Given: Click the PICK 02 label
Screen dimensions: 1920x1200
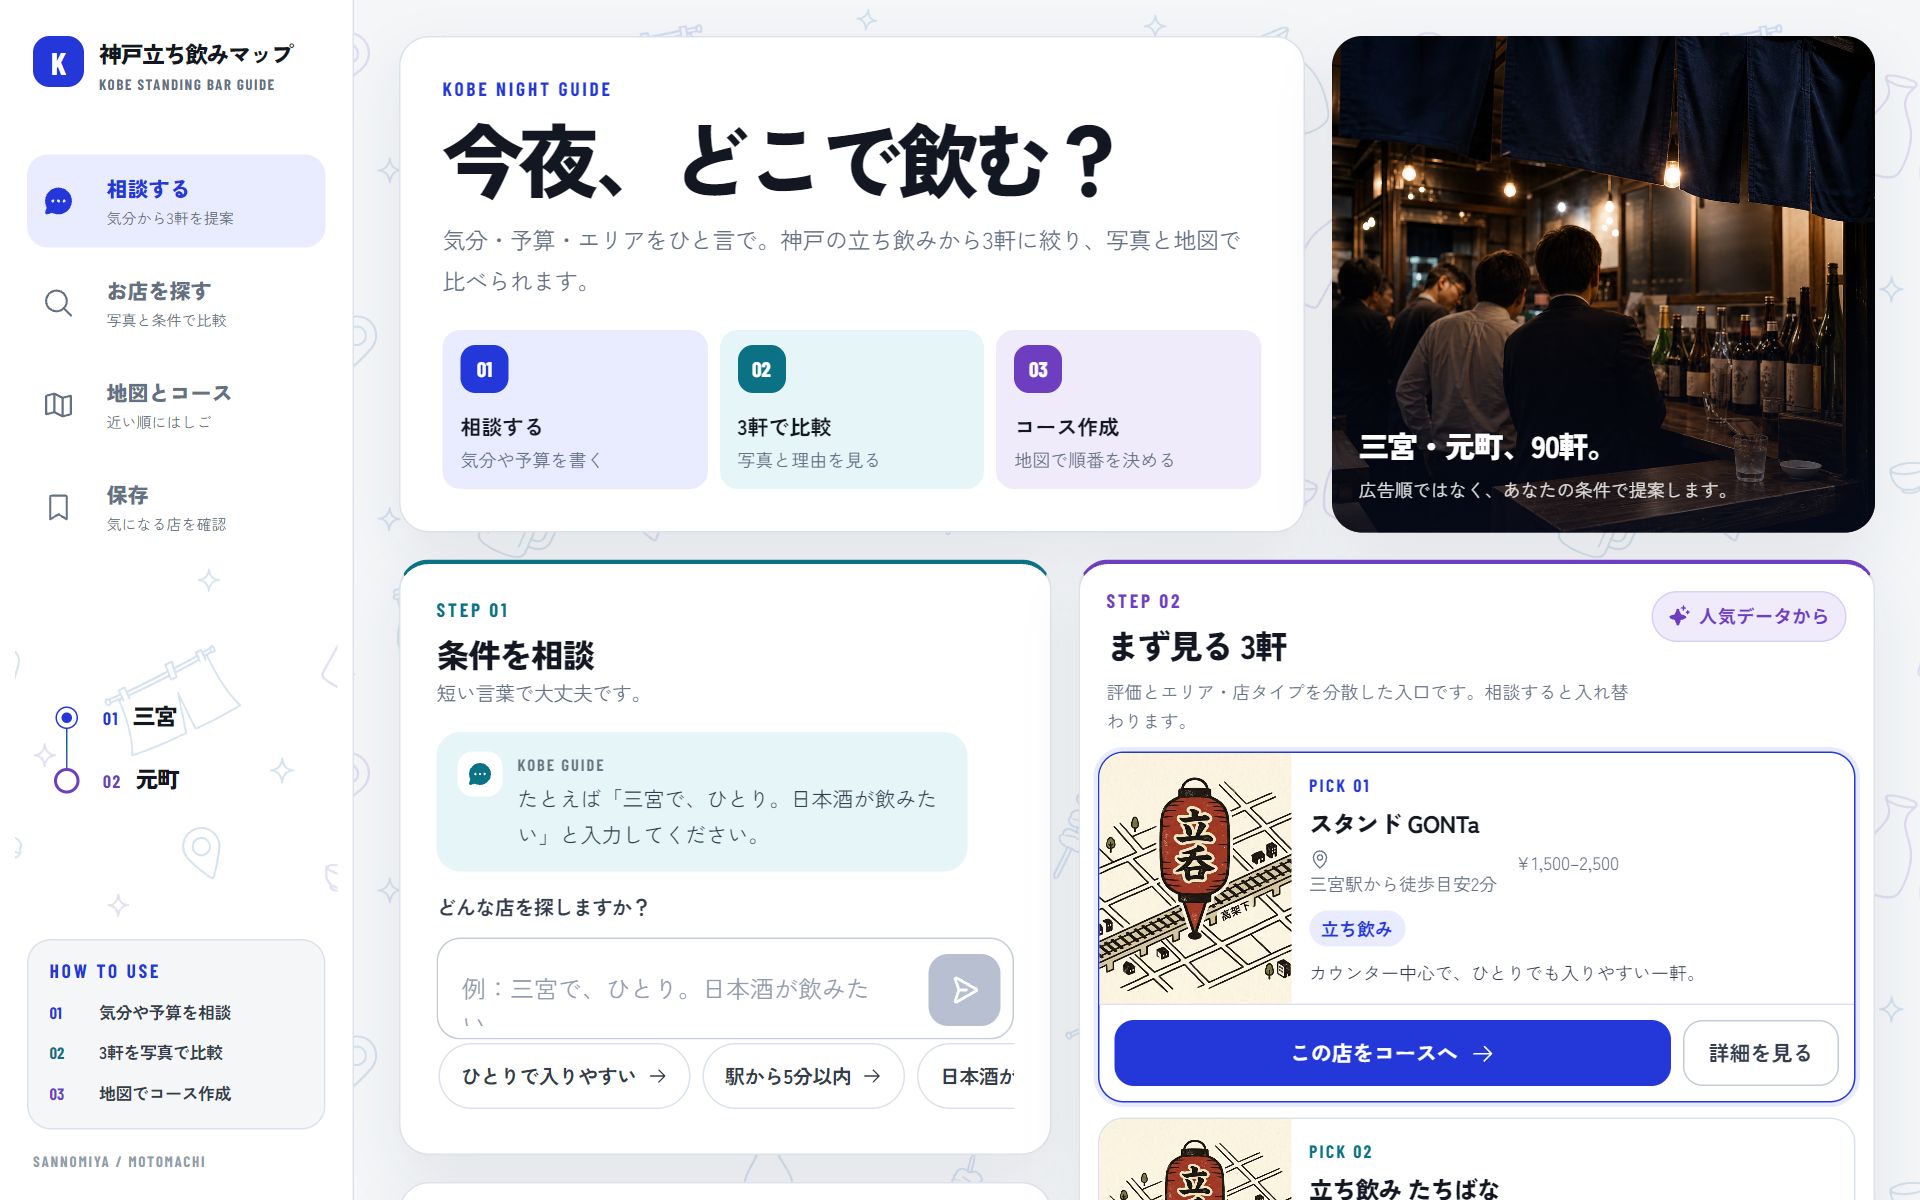Looking at the screenshot, I should tap(1340, 1152).
